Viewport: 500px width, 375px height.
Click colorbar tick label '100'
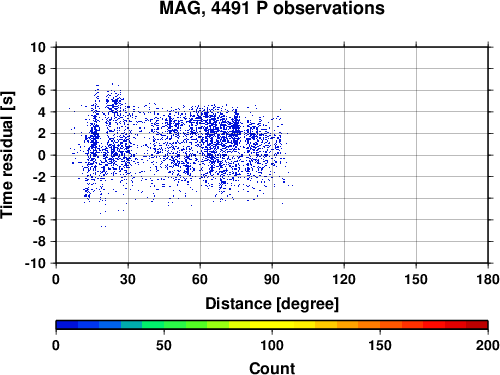pos(272,345)
